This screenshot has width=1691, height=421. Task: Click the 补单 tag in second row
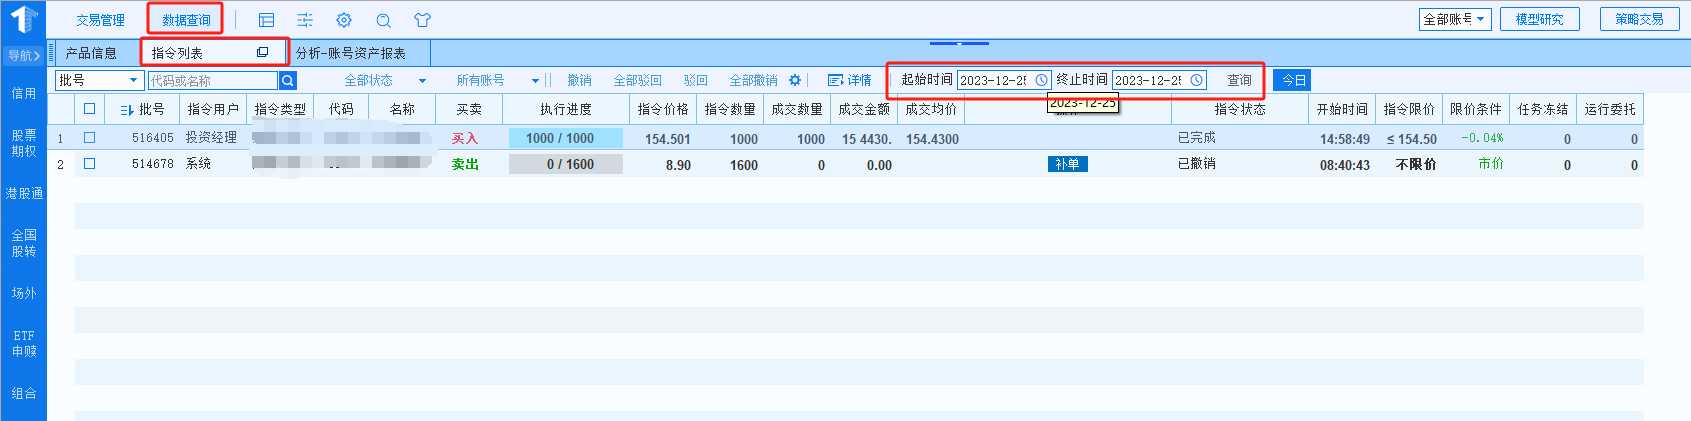1067,164
